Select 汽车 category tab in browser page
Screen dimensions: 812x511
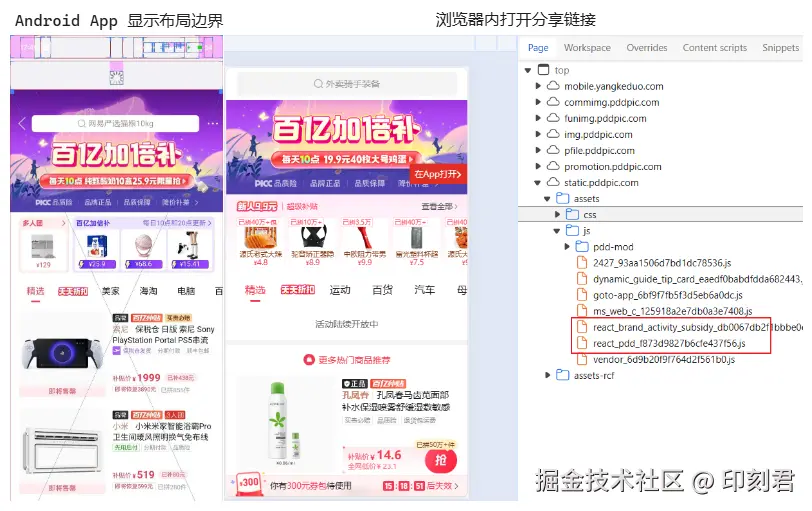(424, 290)
